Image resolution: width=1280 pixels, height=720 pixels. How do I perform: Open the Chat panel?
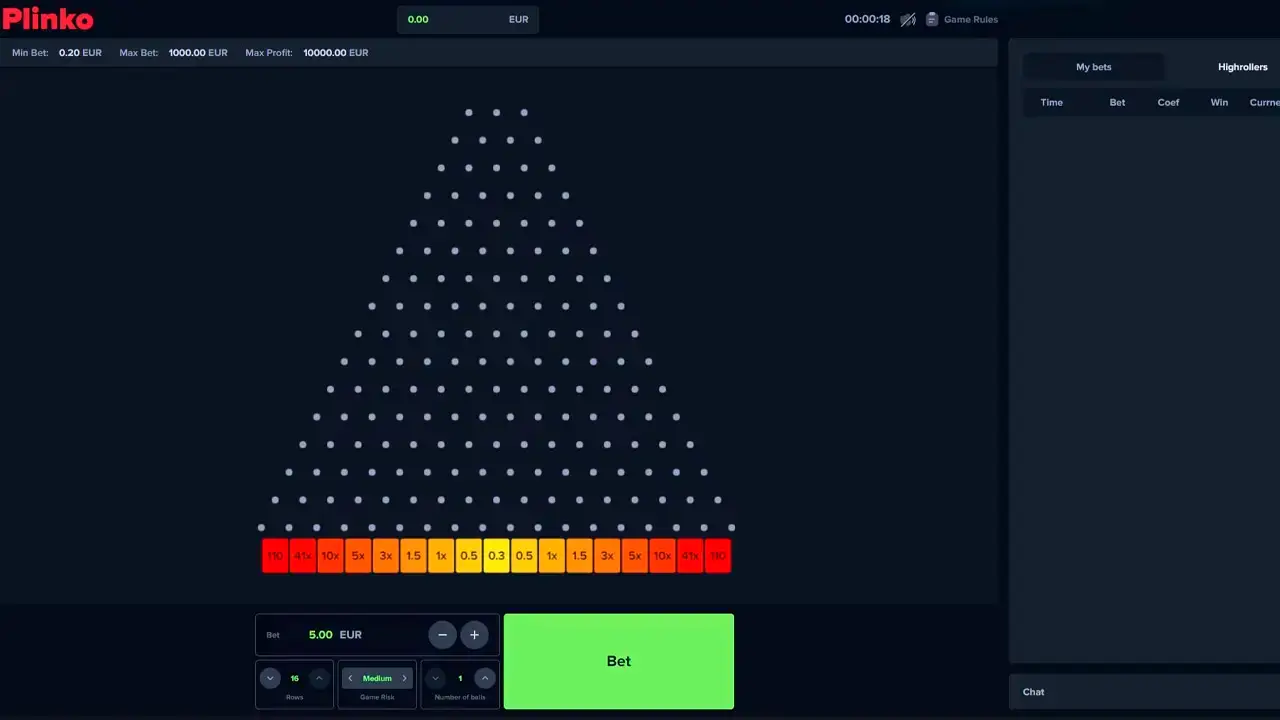pos(1034,692)
